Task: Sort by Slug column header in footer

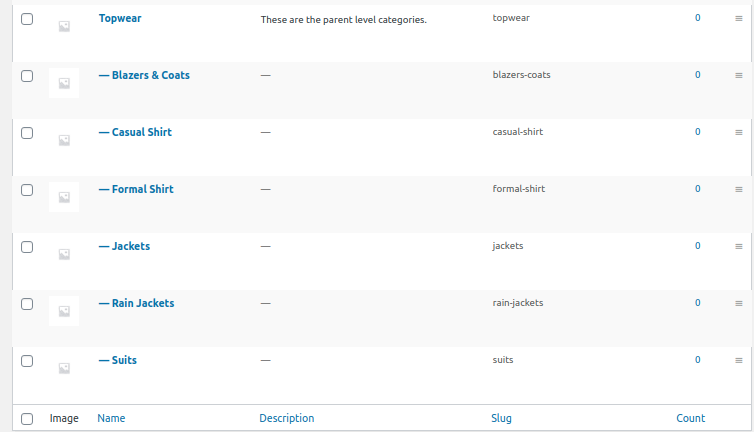Action: point(501,418)
